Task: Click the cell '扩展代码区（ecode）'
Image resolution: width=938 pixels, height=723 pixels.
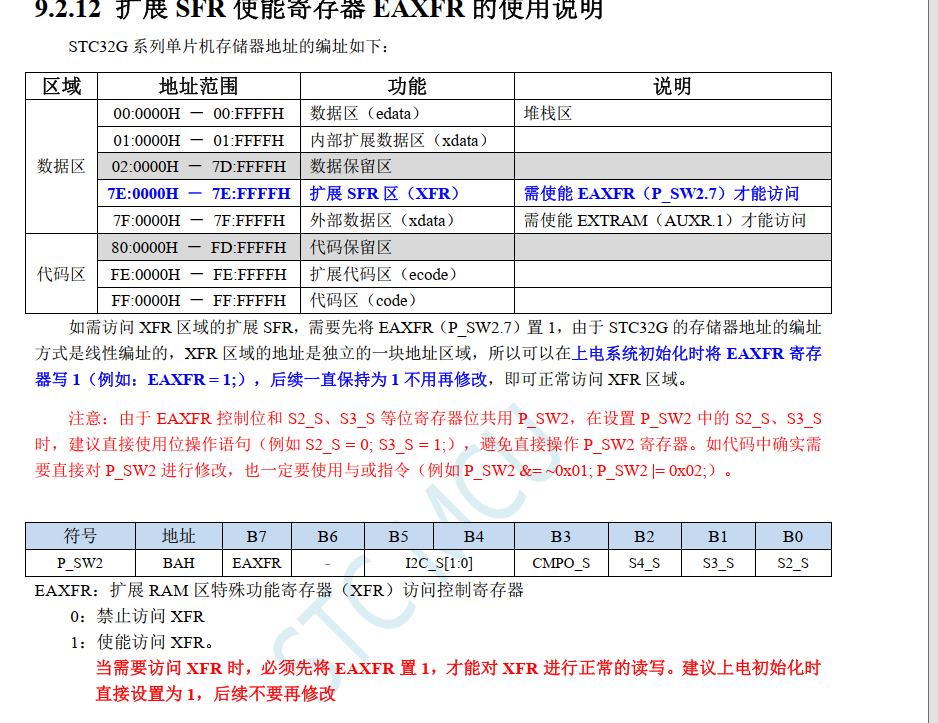Action: pyautogui.click(x=407, y=274)
